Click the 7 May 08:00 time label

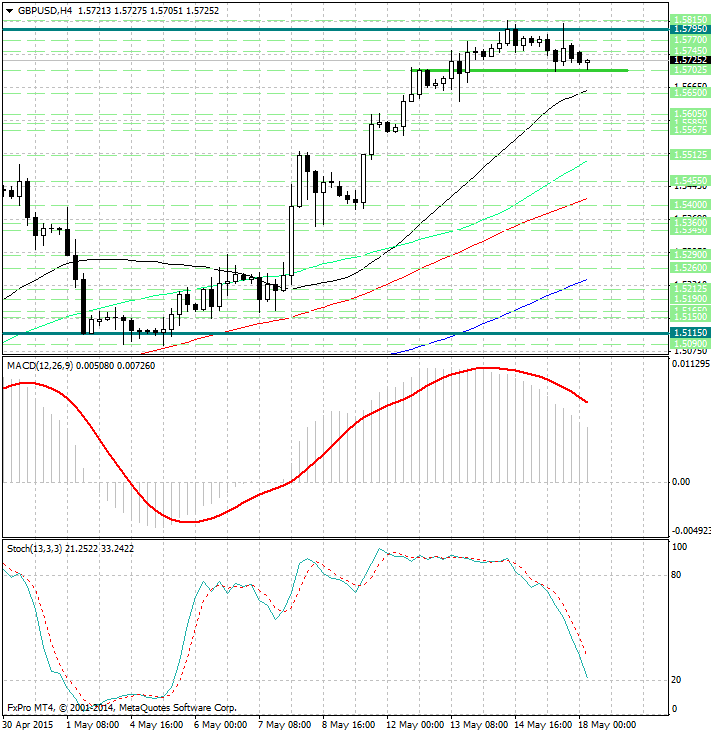click(x=285, y=725)
